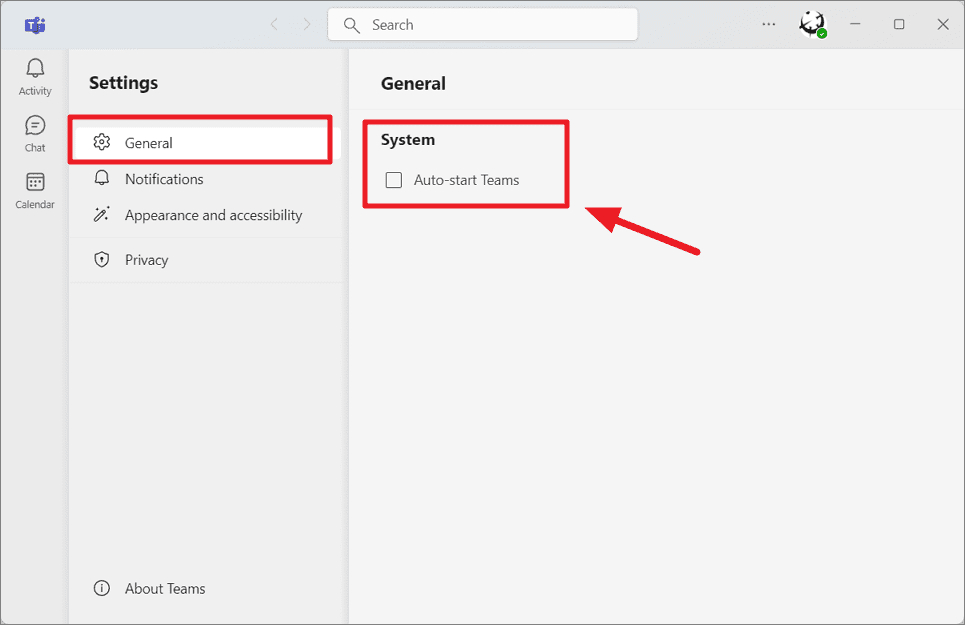965x625 pixels.
Task: Open the three-dots more options menu
Action: [x=769, y=25]
